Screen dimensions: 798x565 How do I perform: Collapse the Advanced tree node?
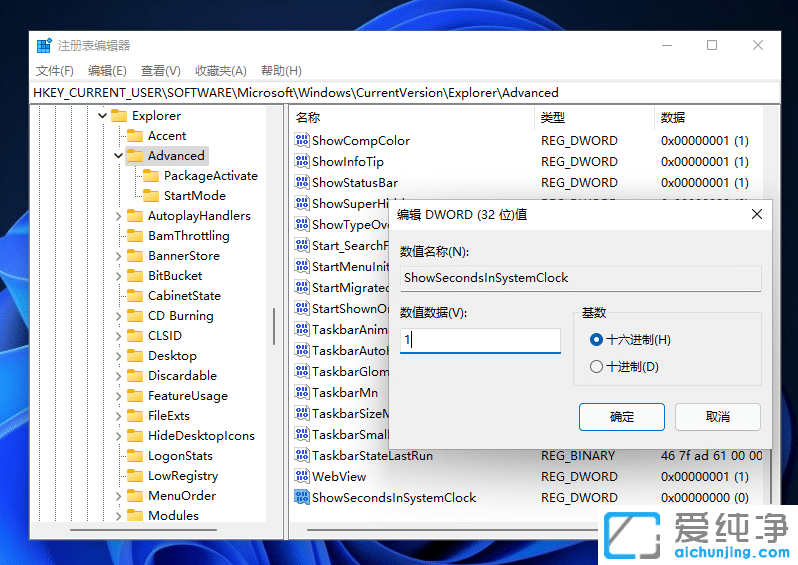point(118,155)
